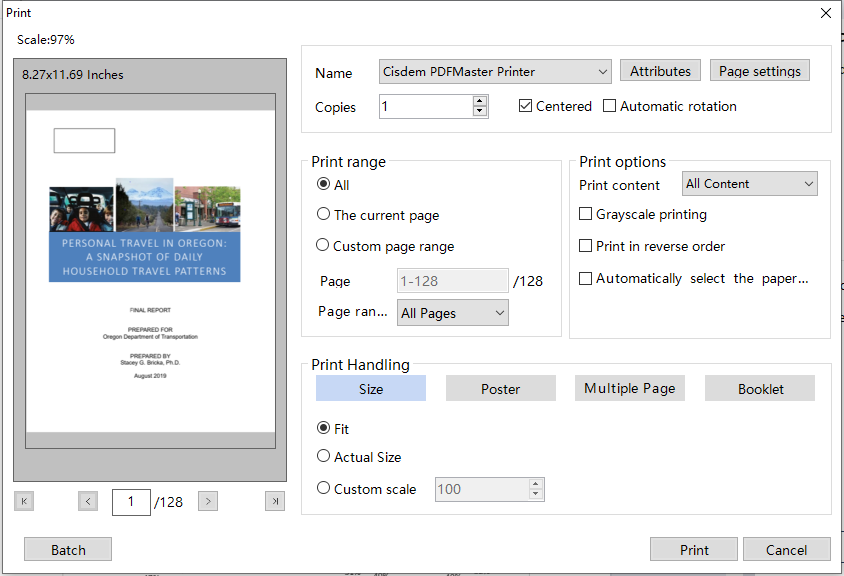Open Page settings
Viewport: 844px width, 576px height.
pyautogui.click(x=760, y=71)
